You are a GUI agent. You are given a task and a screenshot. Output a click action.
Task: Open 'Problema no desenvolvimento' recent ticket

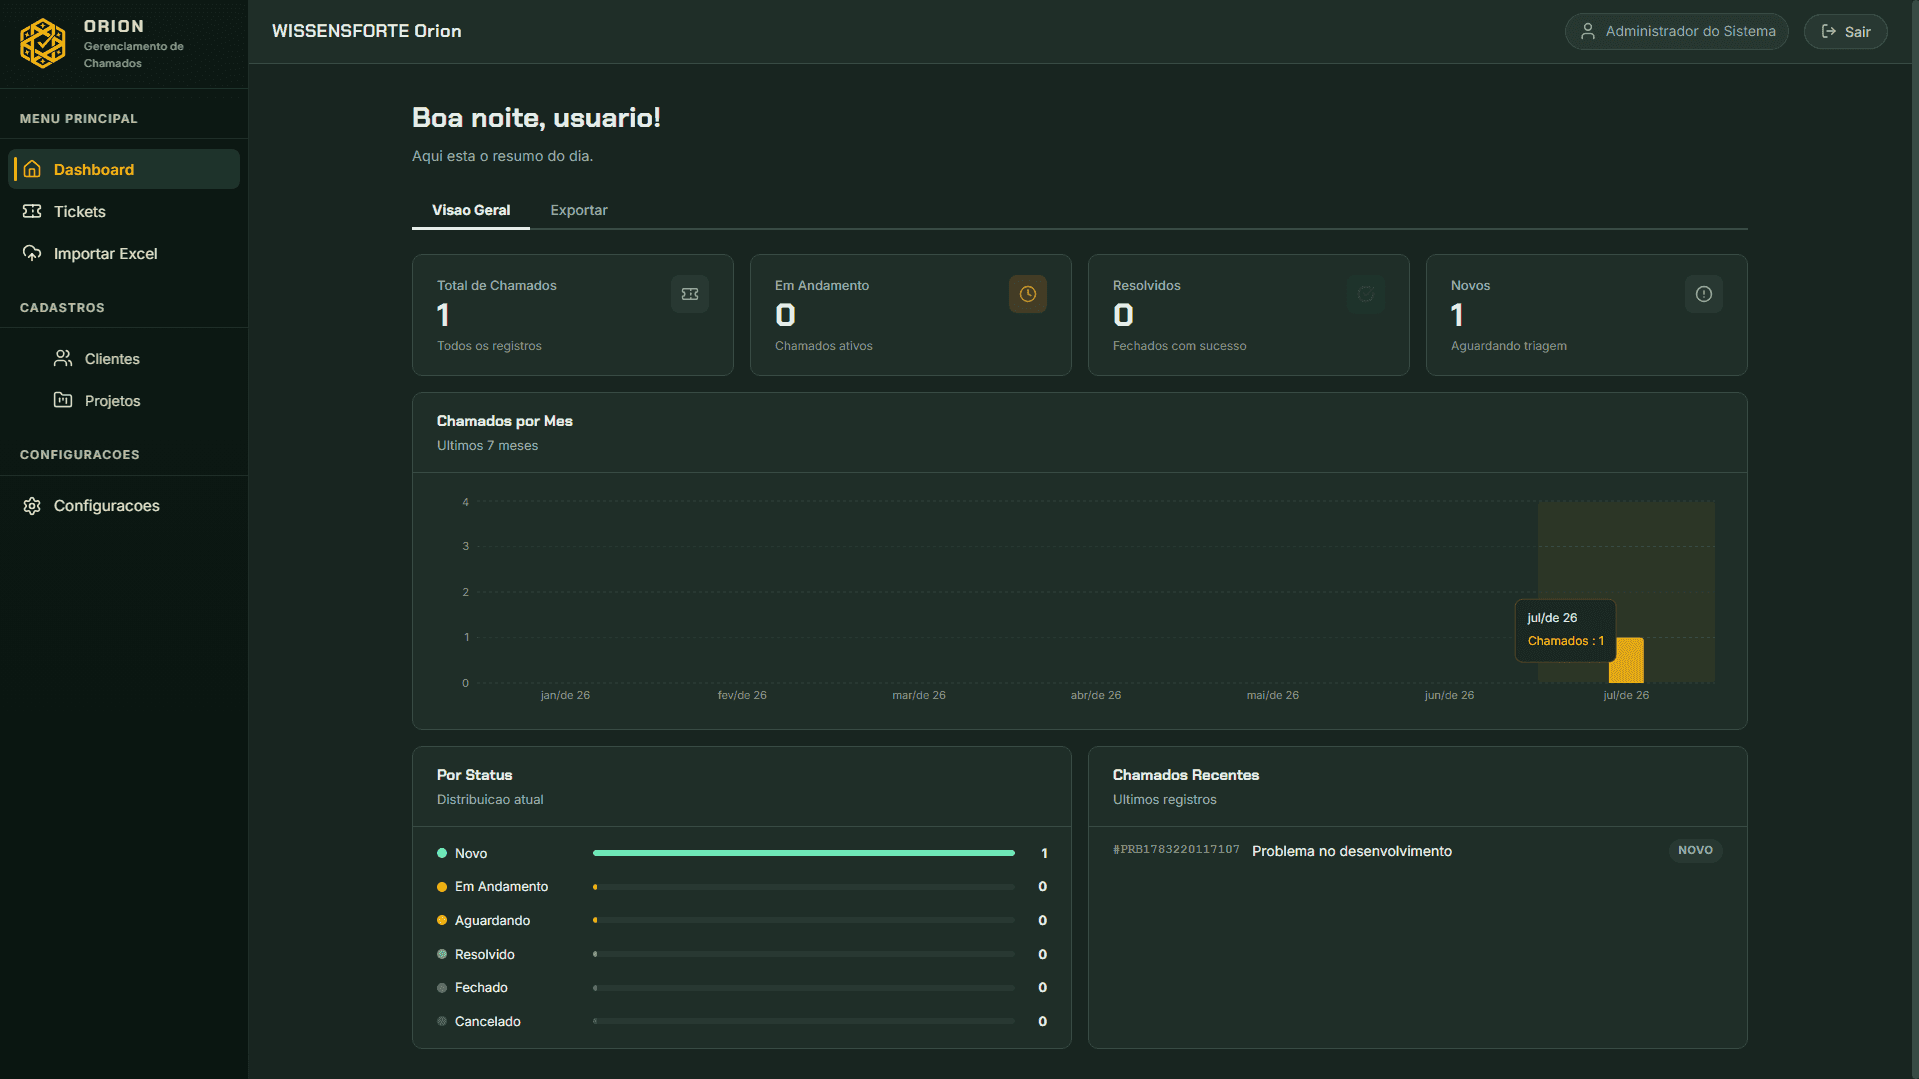1352,851
